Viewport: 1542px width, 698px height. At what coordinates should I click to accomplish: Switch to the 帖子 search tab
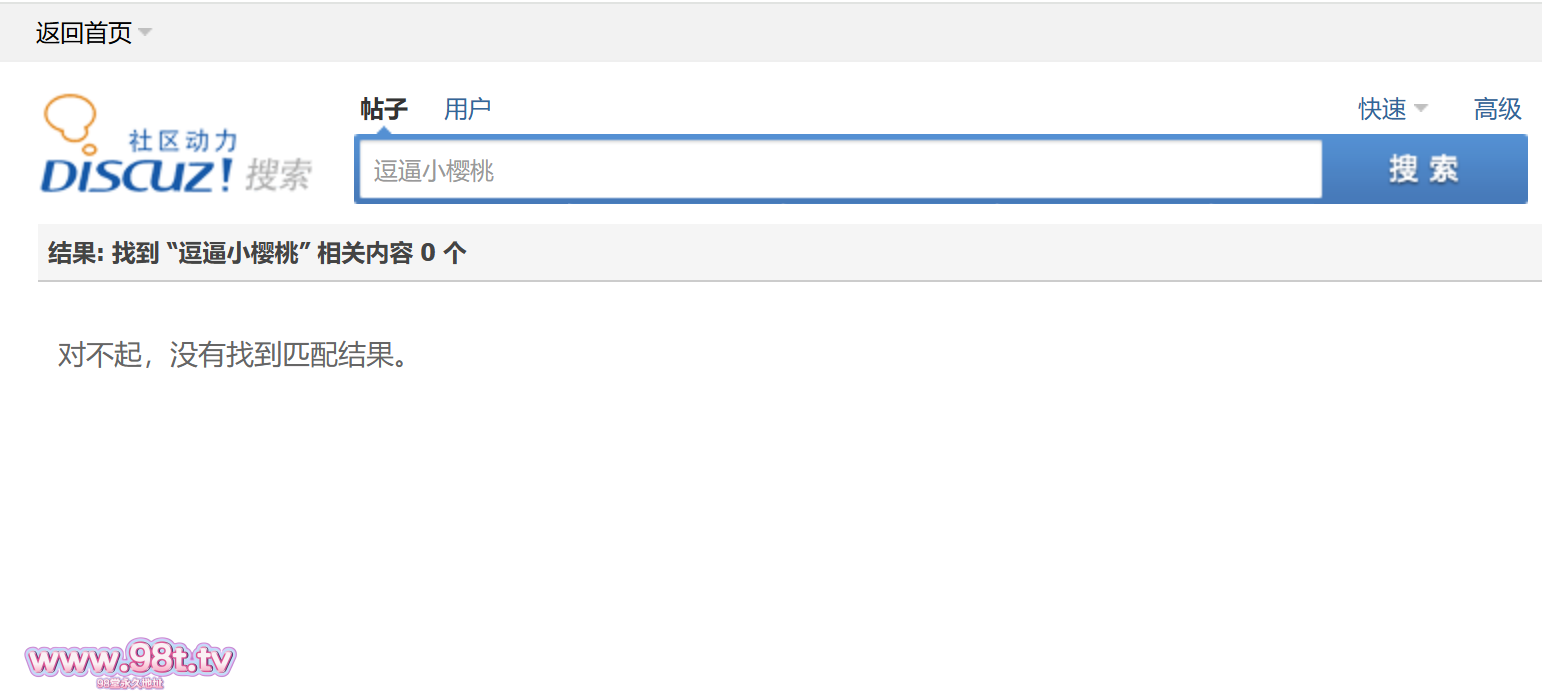pyautogui.click(x=384, y=109)
